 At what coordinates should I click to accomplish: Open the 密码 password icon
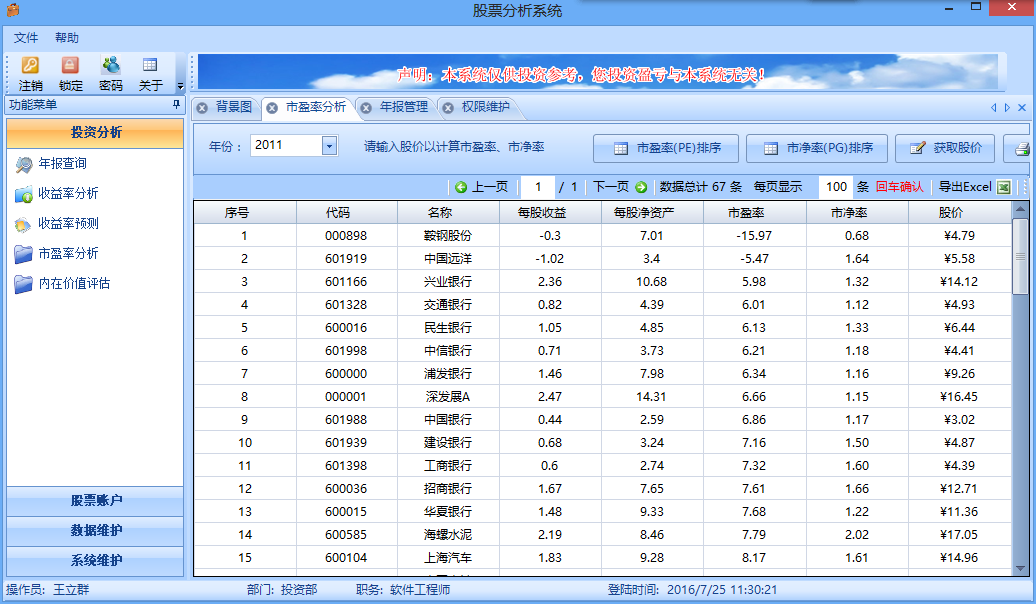(x=110, y=65)
